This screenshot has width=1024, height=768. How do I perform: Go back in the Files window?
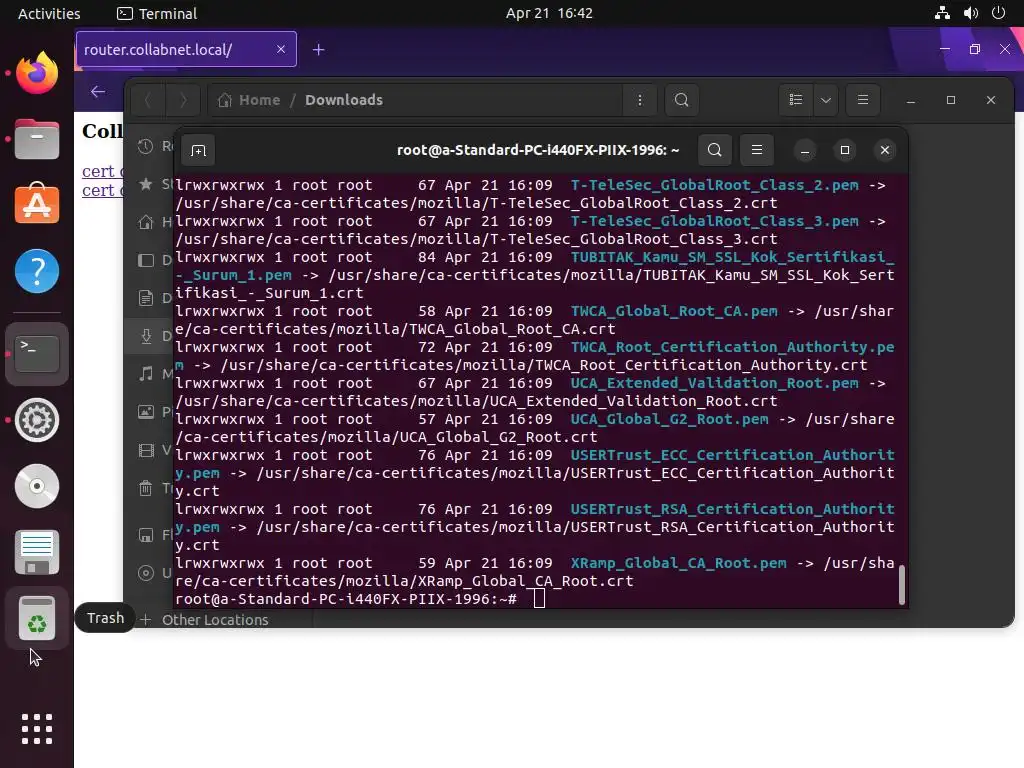point(148,100)
